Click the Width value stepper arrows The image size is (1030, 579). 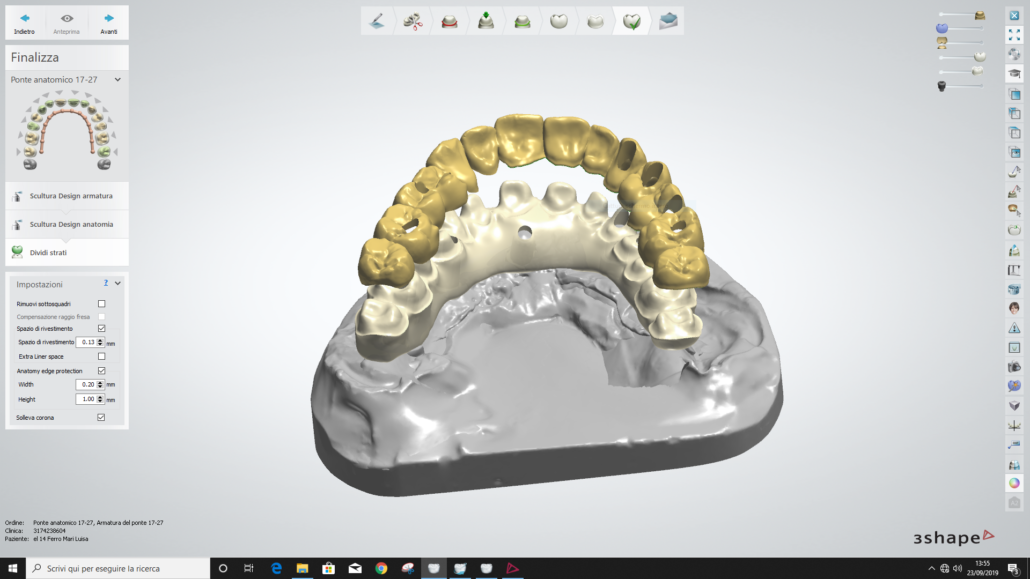101,384
